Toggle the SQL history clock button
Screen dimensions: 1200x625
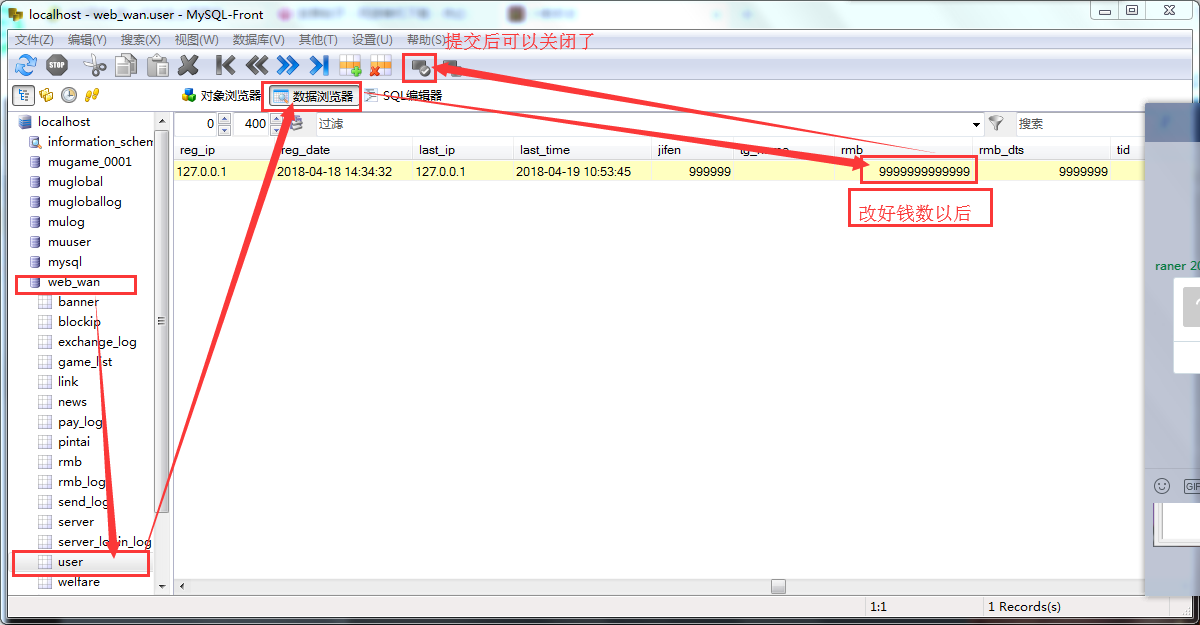click(x=69, y=95)
